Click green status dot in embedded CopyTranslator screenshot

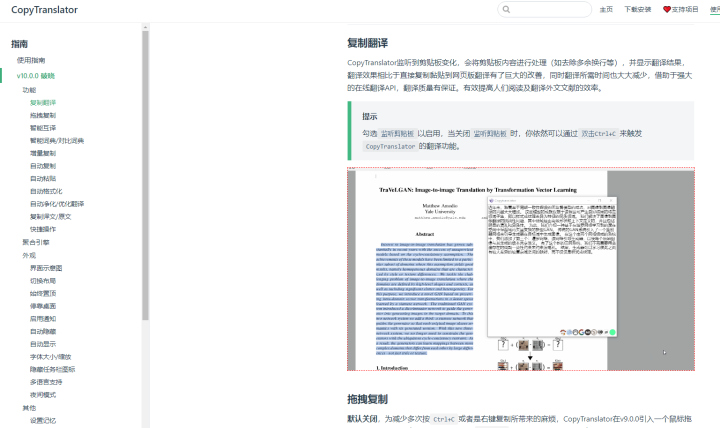(612, 332)
